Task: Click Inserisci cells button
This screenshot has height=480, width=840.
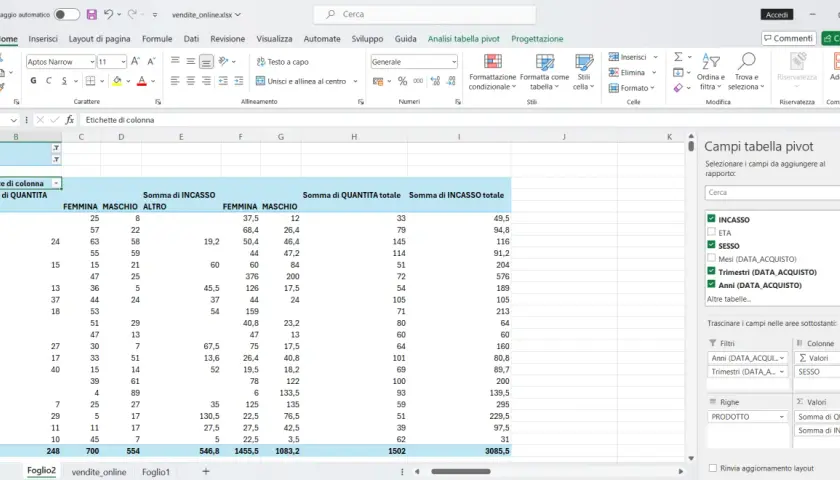Action: coord(628,57)
